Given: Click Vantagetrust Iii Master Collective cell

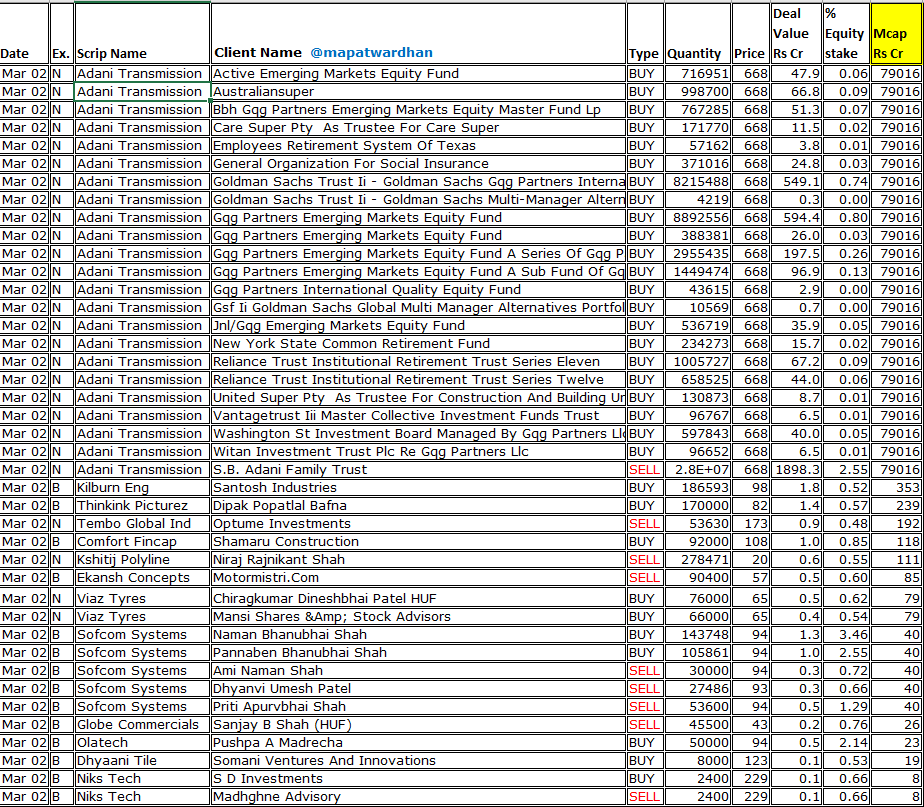Looking at the screenshot, I should pyautogui.click(x=418, y=416).
